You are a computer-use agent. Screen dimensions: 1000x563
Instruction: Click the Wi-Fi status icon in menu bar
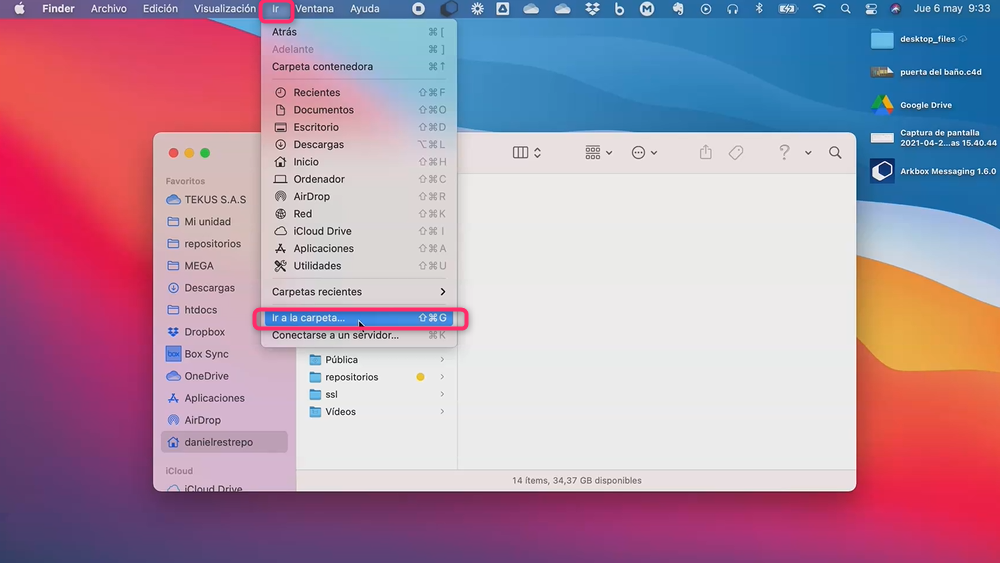click(820, 9)
